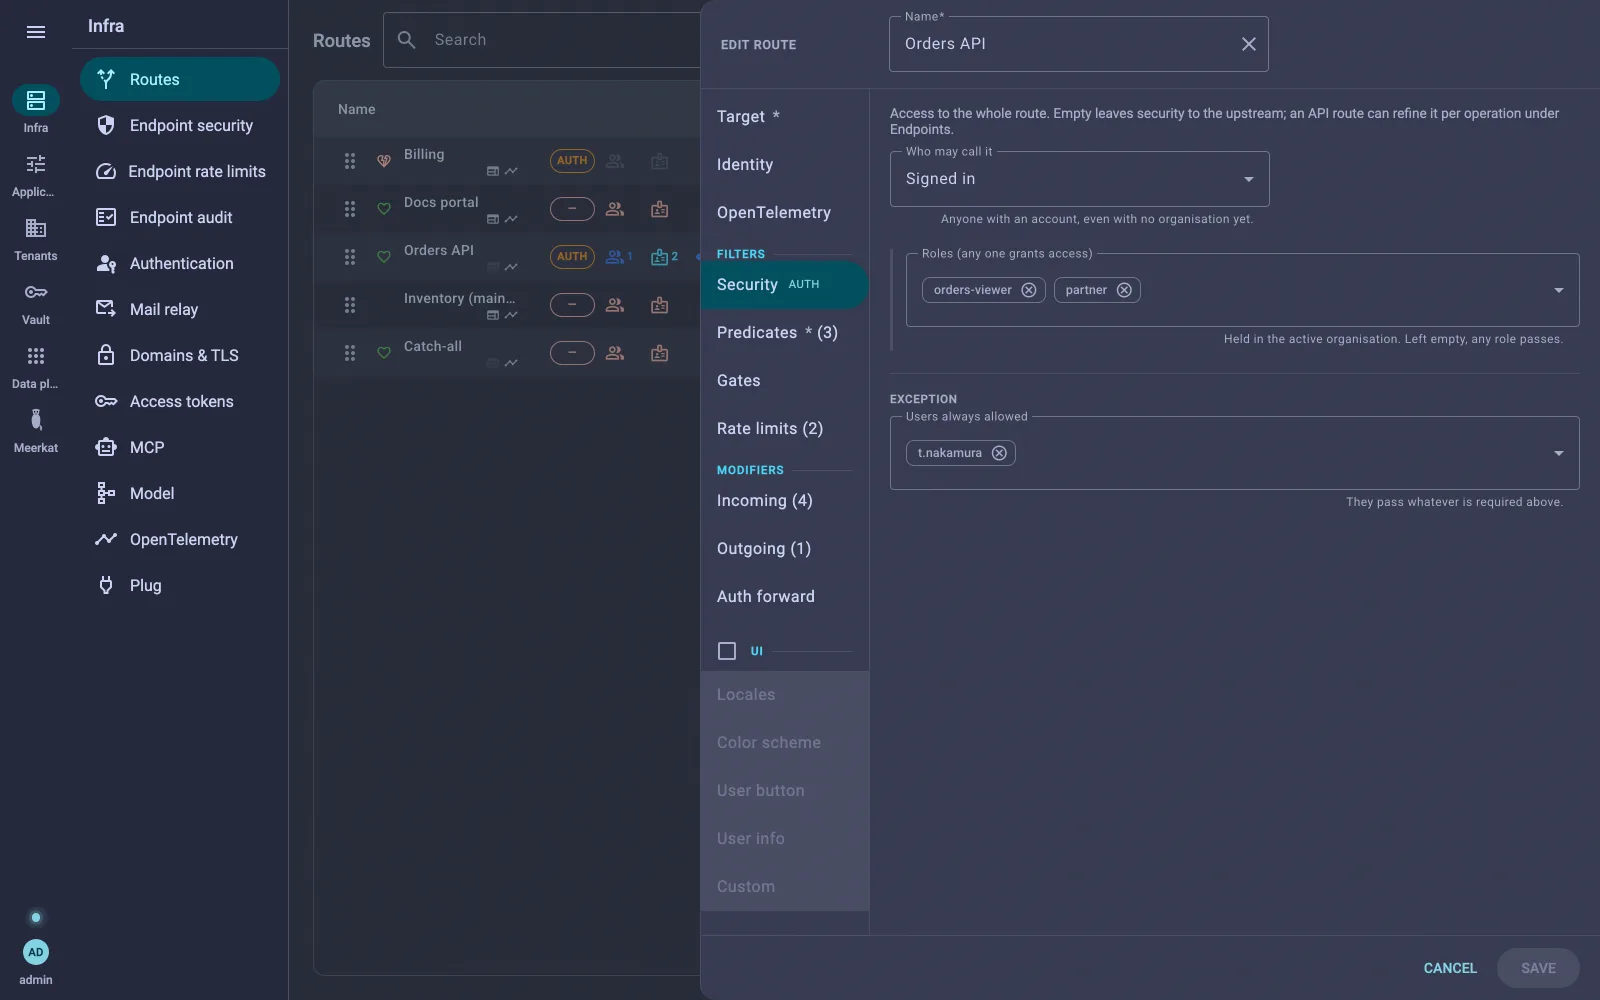
Task: Open the Meerkat icon
Action: pyautogui.click(x=36, y=420)
